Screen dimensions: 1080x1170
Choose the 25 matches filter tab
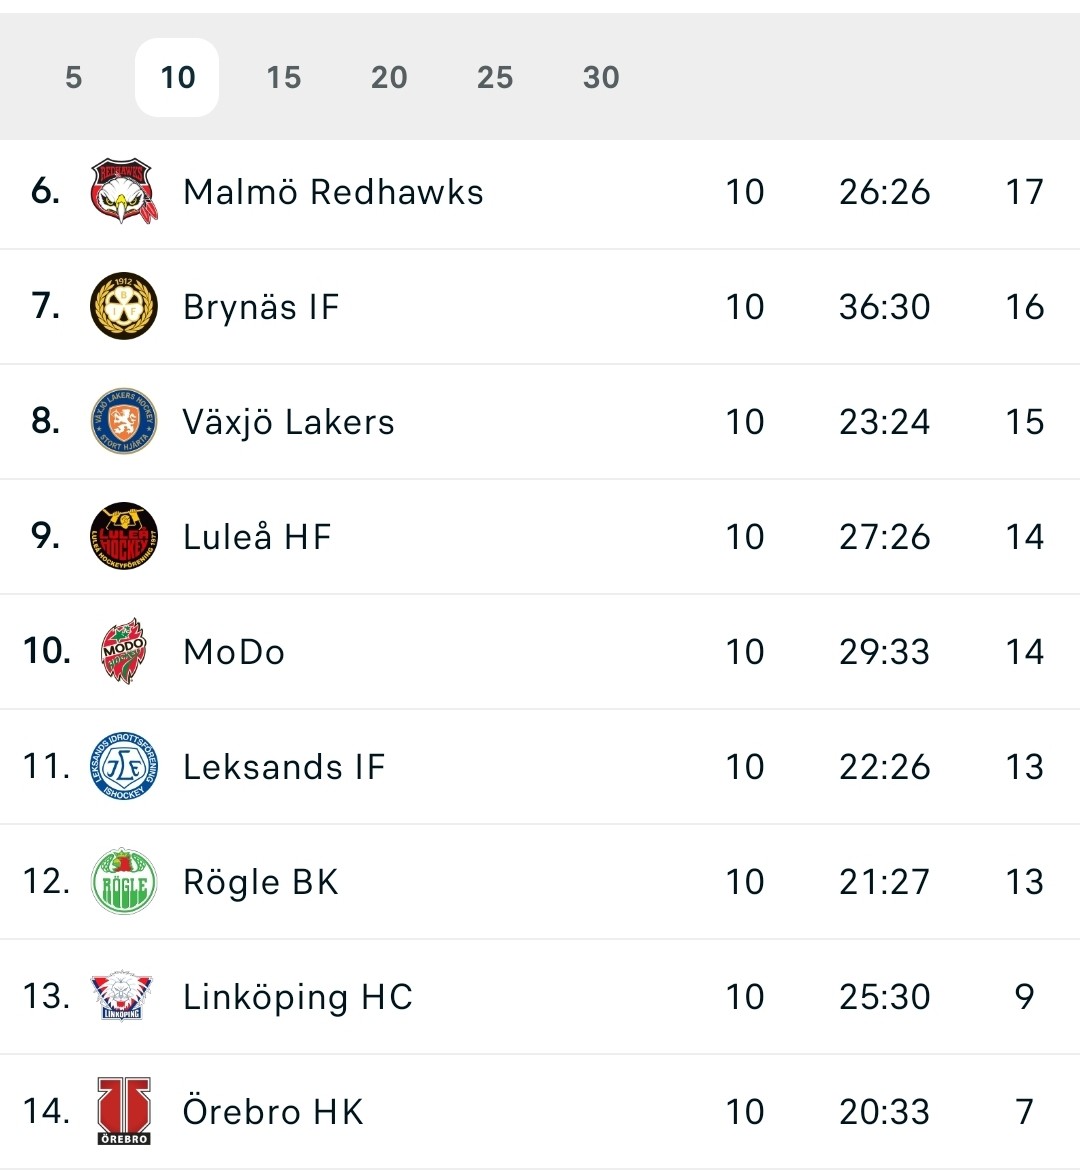point(495,78)
